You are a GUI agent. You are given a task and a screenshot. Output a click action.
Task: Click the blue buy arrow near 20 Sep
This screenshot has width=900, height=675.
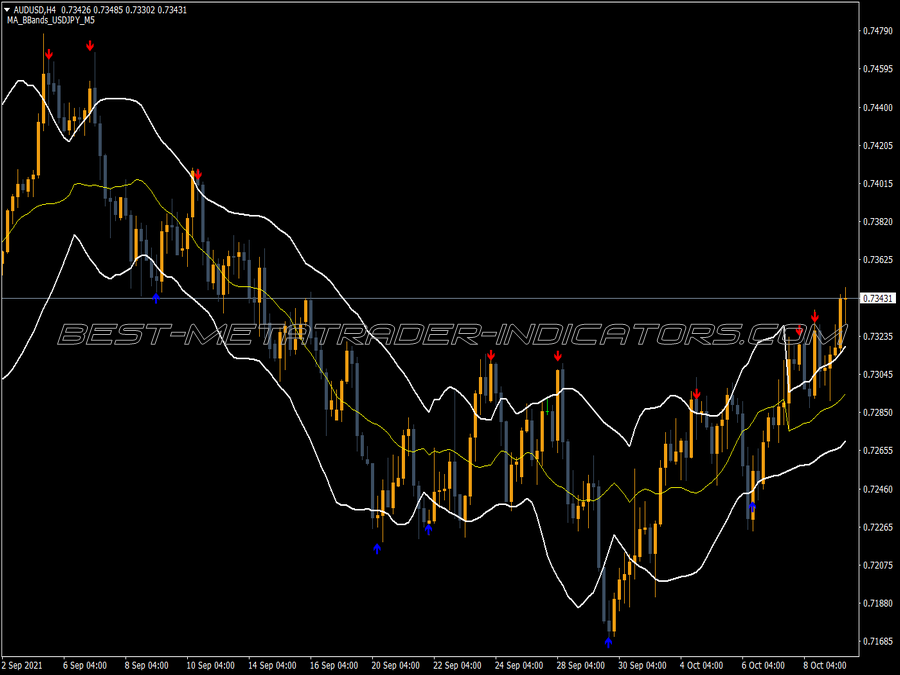coord(377,549)
